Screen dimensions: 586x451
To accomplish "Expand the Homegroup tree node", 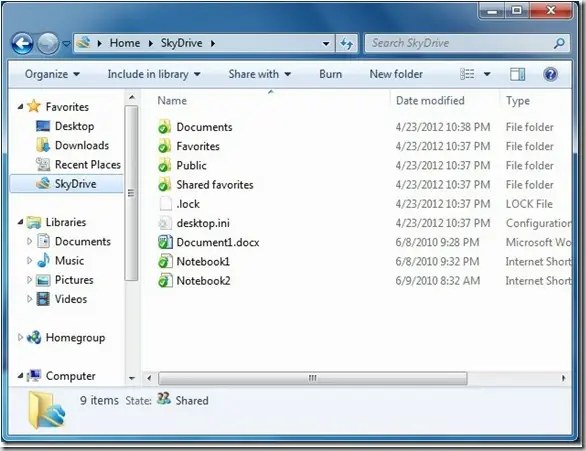I will [x=20, y=337].
